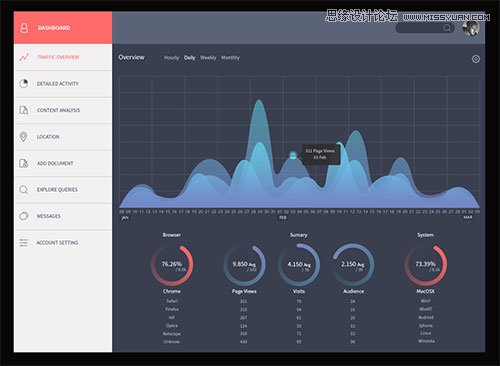500x366 pixels.
Task: Click the MAR label on the chart axis
Action: click(467, 217)
